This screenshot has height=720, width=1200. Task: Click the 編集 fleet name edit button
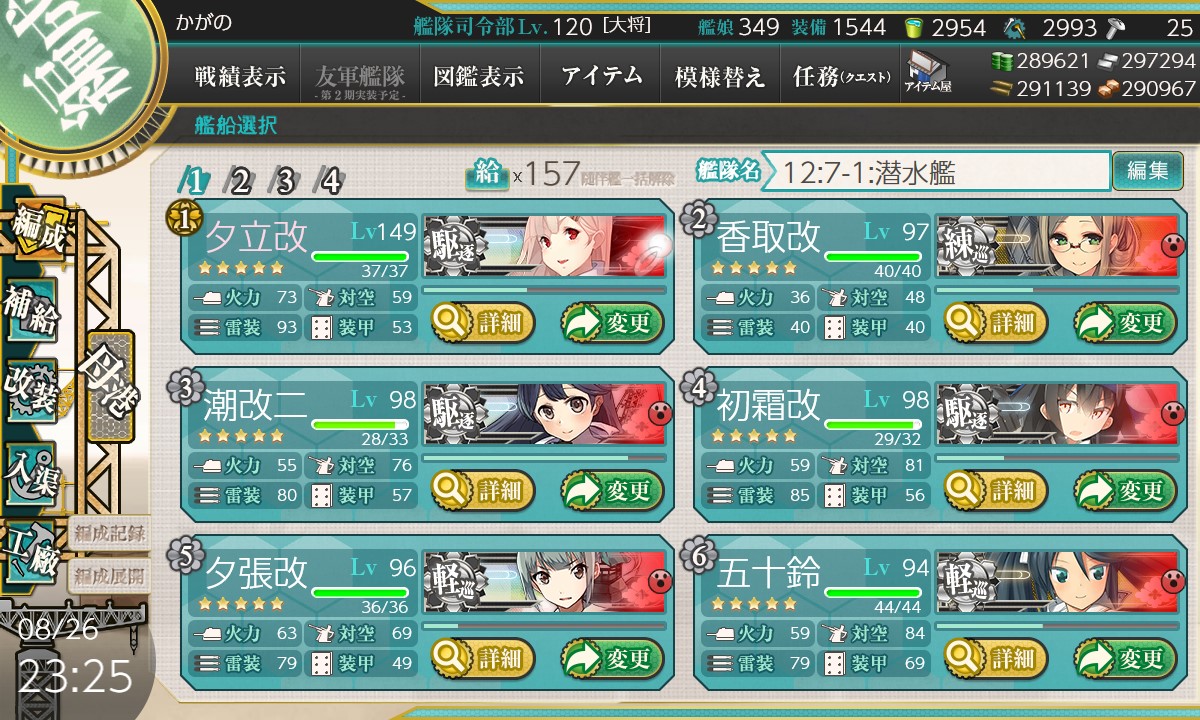(1147, 171)
